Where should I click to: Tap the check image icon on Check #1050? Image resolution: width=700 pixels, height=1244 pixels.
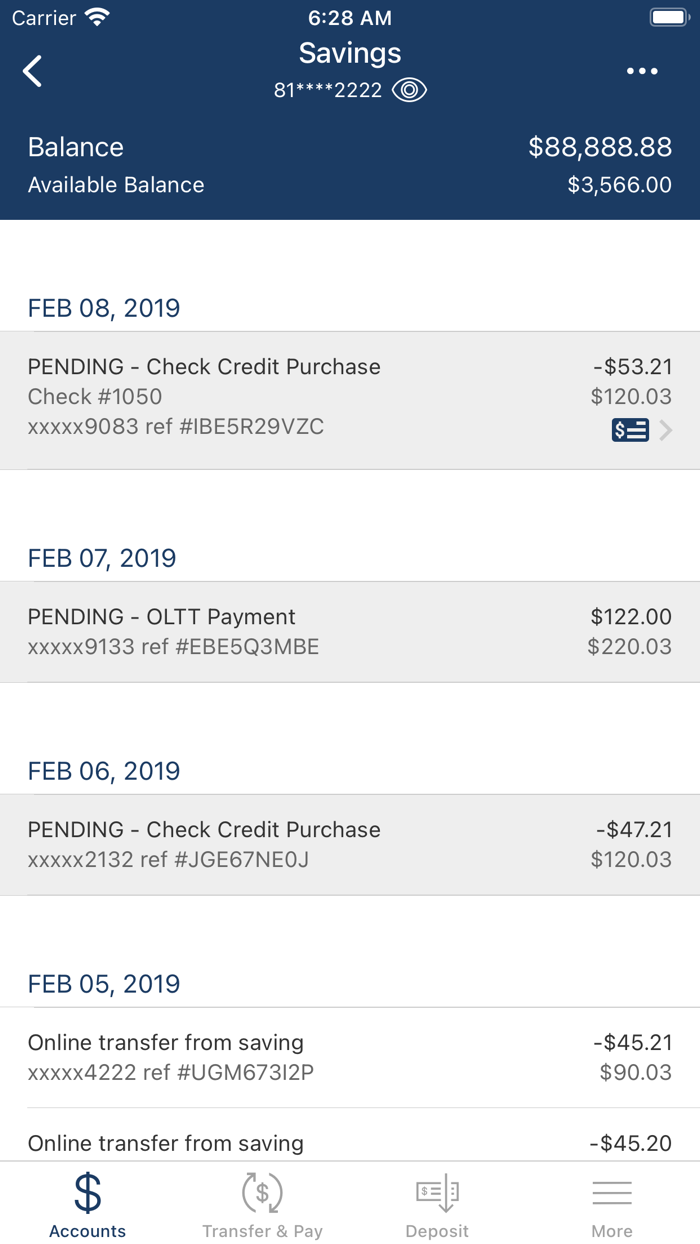[x=630, y=430]
